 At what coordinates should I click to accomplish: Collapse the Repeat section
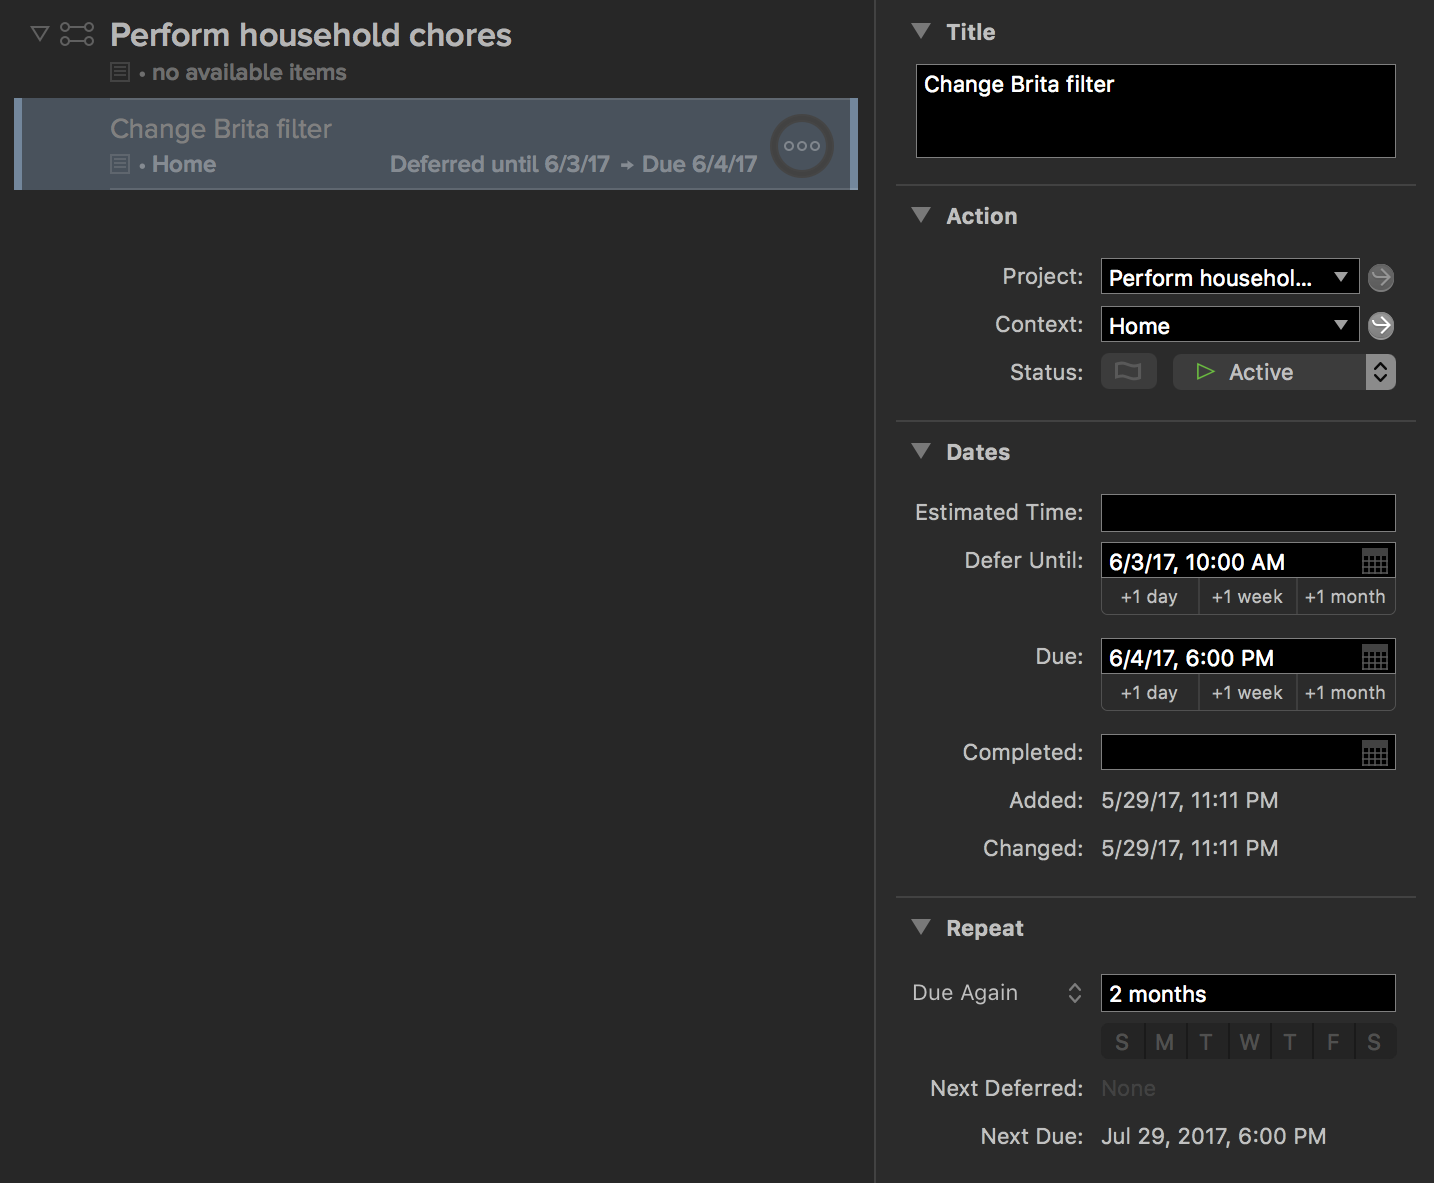(x=921, y=927)
